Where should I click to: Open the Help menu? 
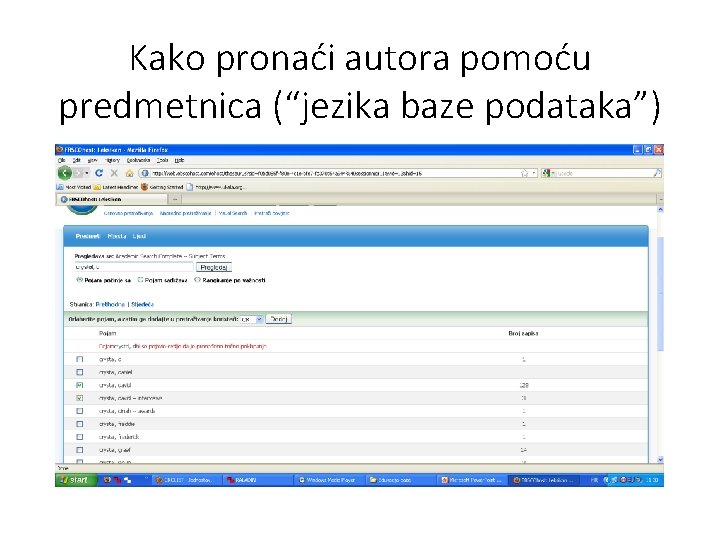179,160
